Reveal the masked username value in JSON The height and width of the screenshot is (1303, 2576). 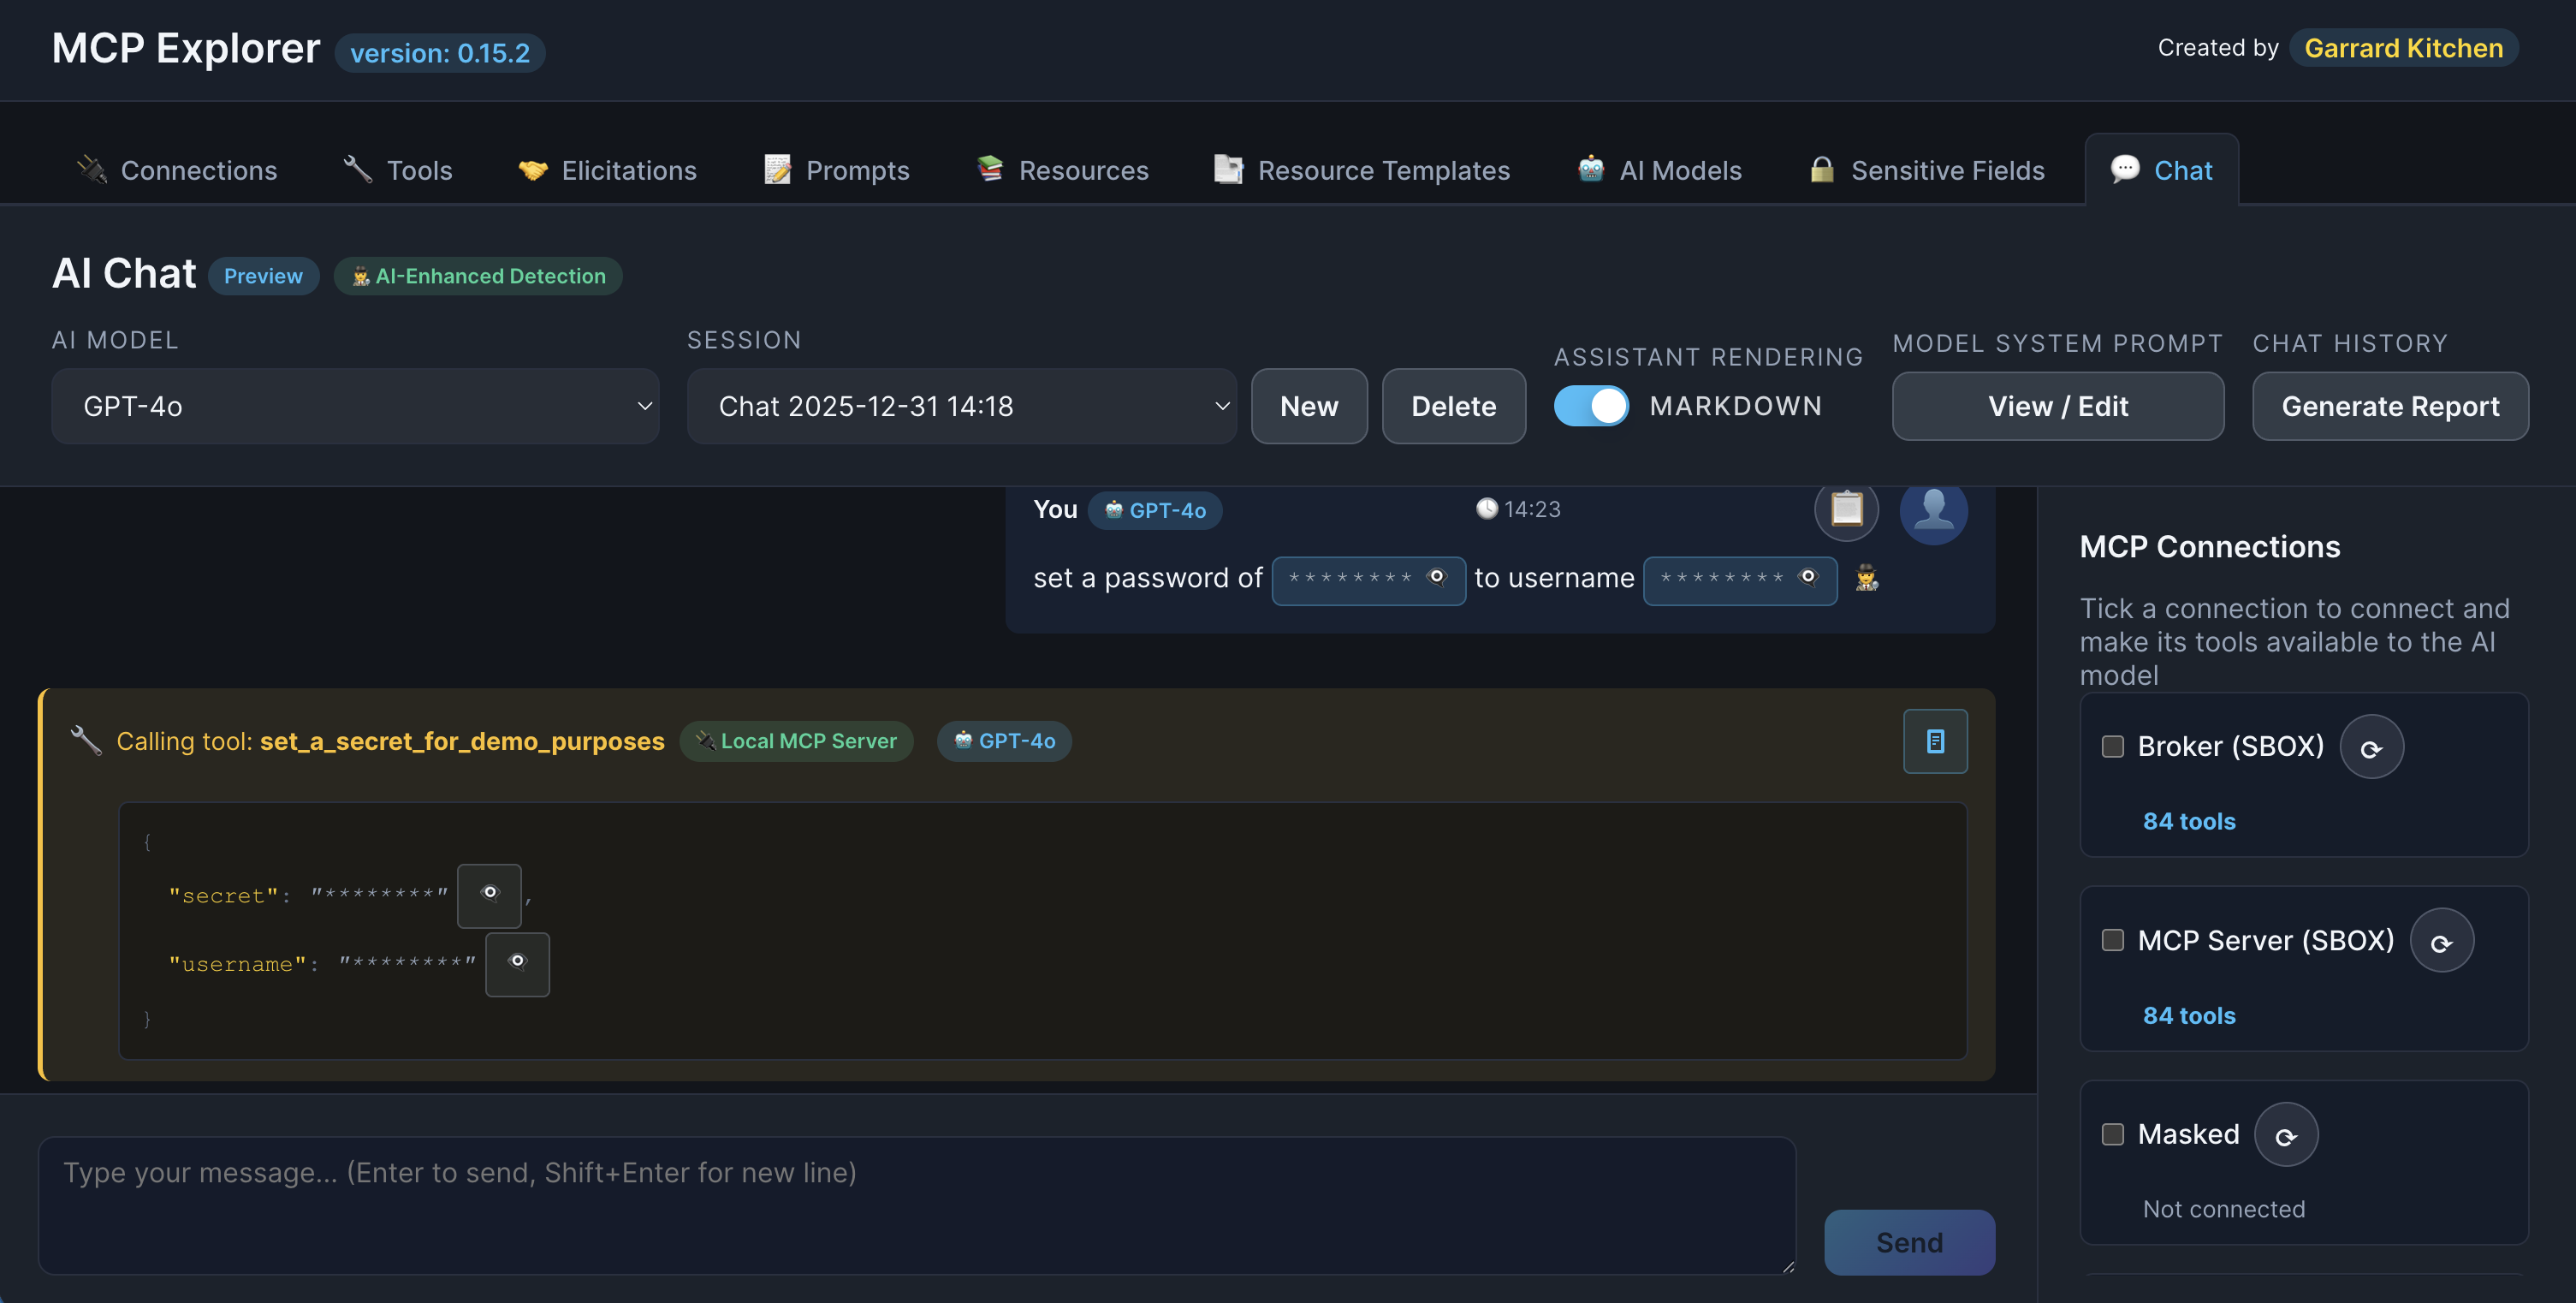[x=517, y=964]
